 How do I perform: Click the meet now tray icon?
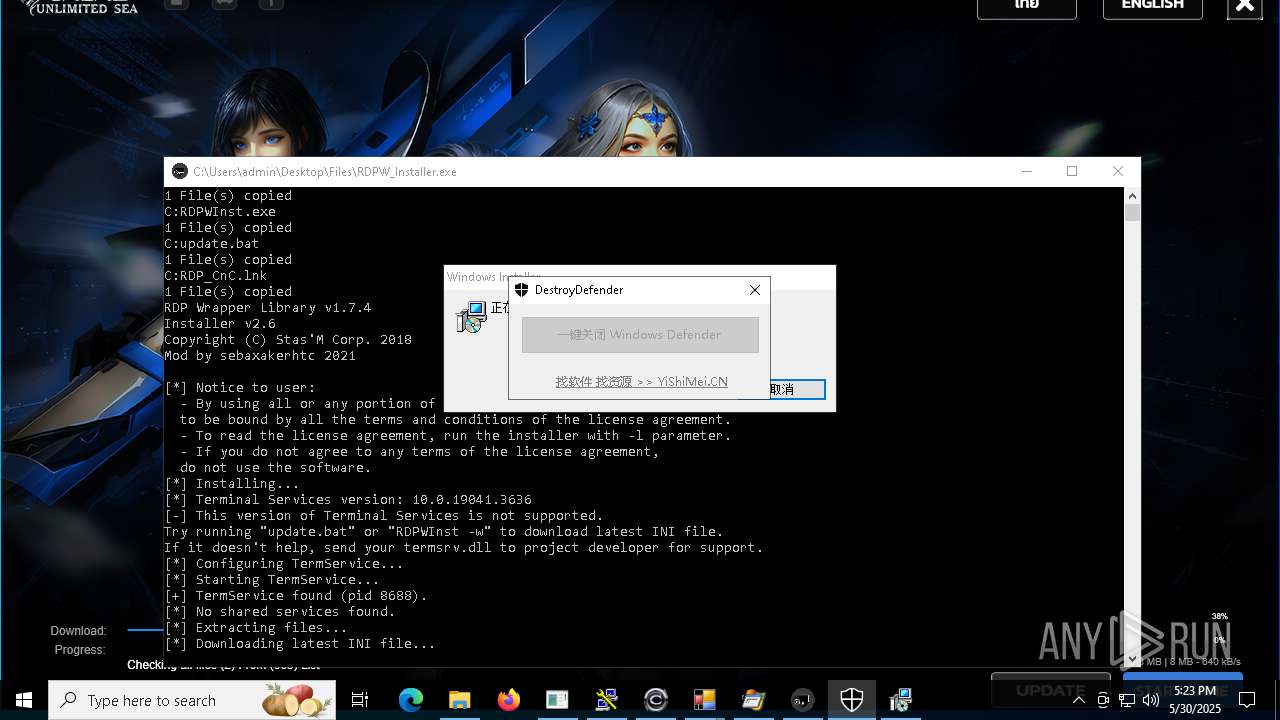click(1103, 700)
